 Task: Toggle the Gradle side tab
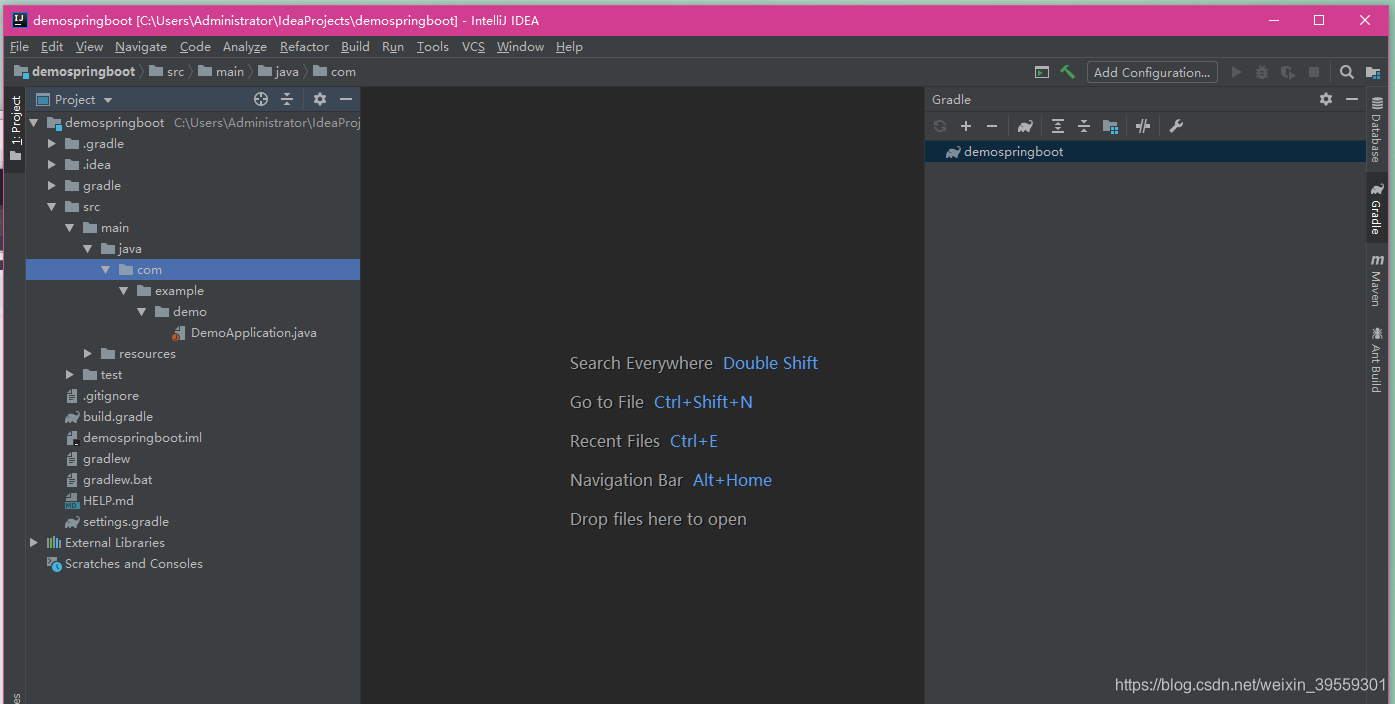(1376, 208)
